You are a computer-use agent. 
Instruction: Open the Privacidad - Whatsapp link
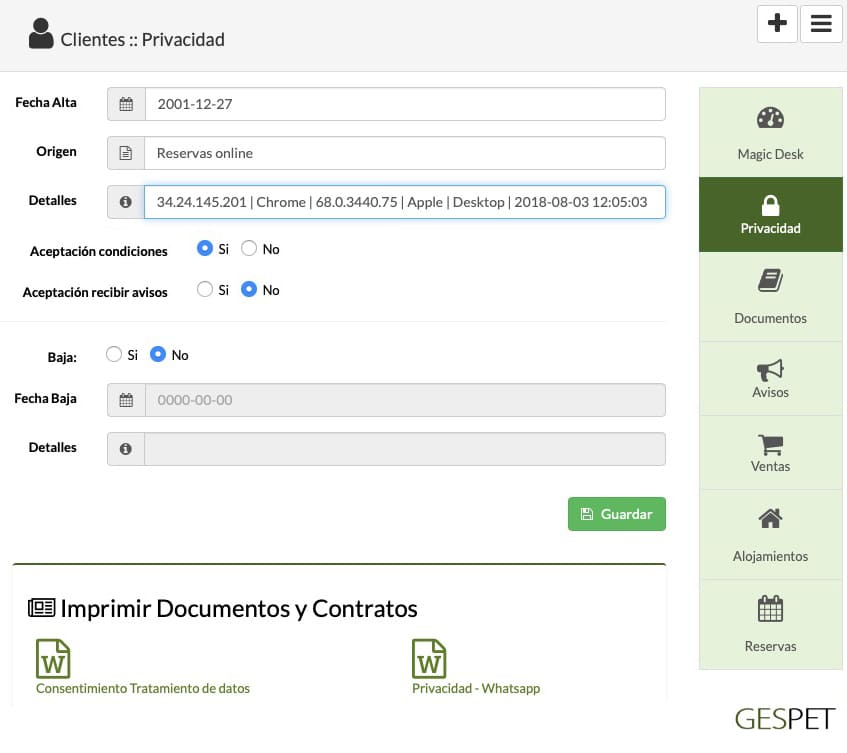476,689
